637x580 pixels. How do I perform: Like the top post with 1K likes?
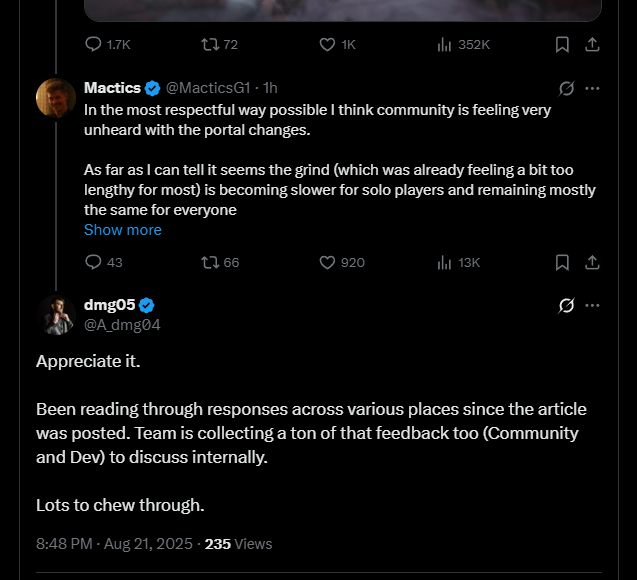coord(327,44)
